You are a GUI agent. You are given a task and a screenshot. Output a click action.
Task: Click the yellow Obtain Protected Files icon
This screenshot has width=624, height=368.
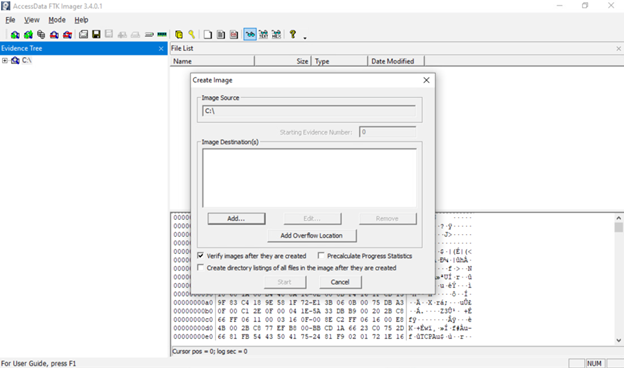point(179,35)
